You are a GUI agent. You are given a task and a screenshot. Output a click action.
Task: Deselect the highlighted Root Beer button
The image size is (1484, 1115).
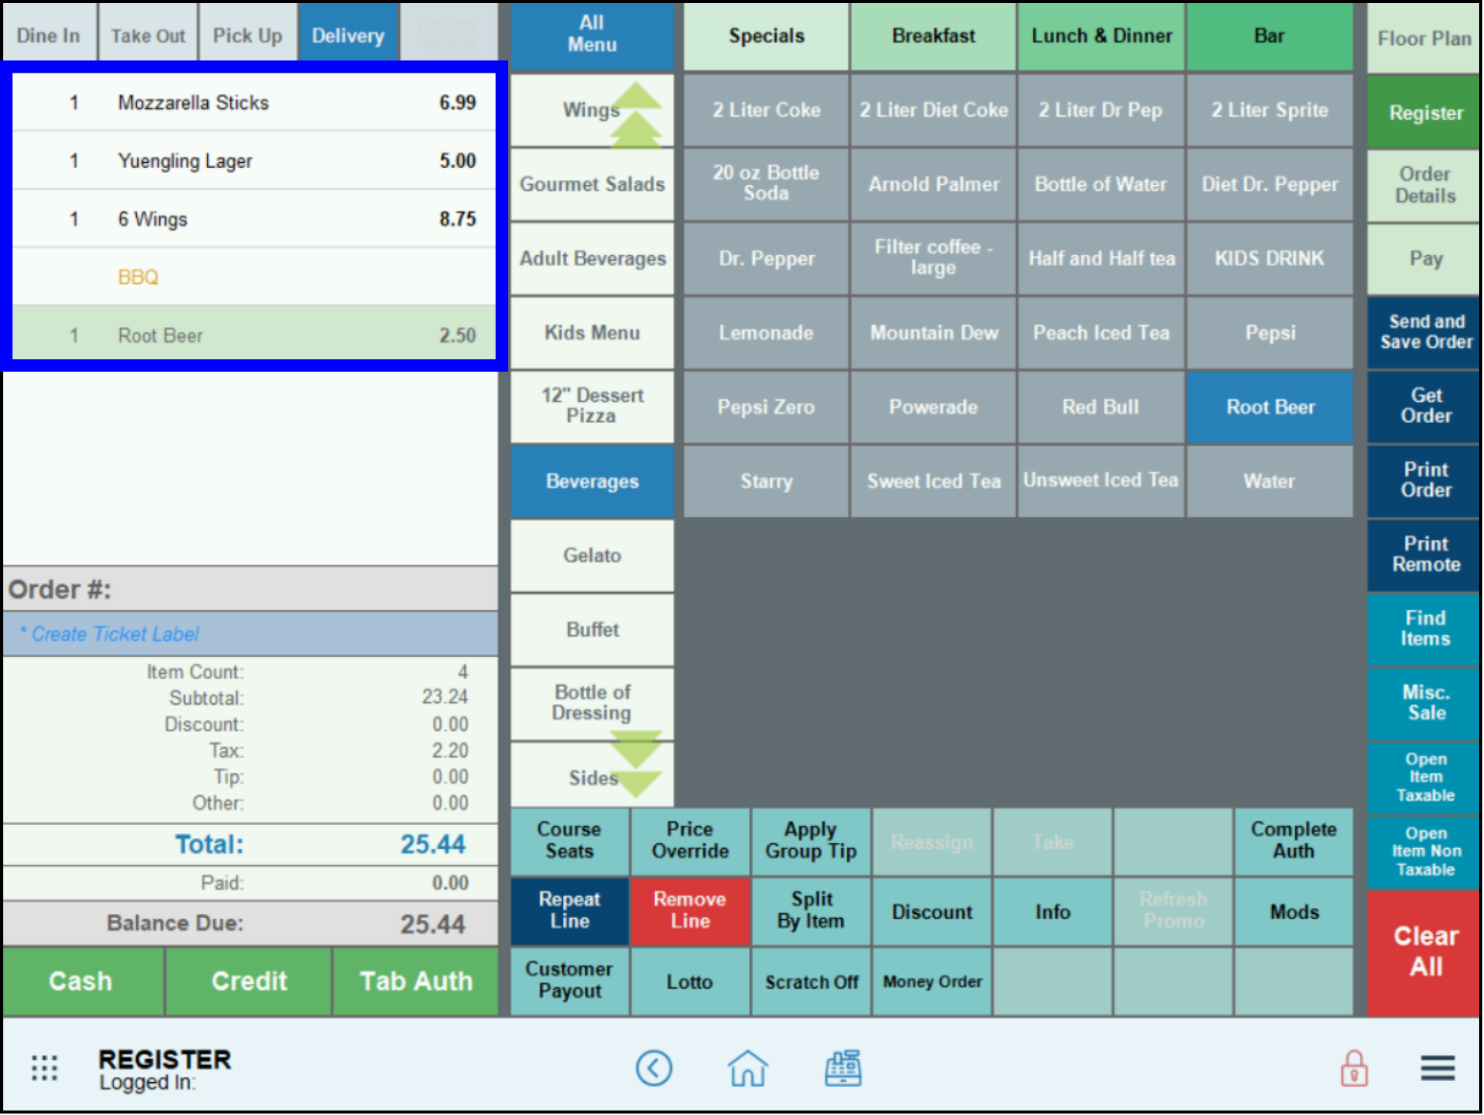[1269, 407]
